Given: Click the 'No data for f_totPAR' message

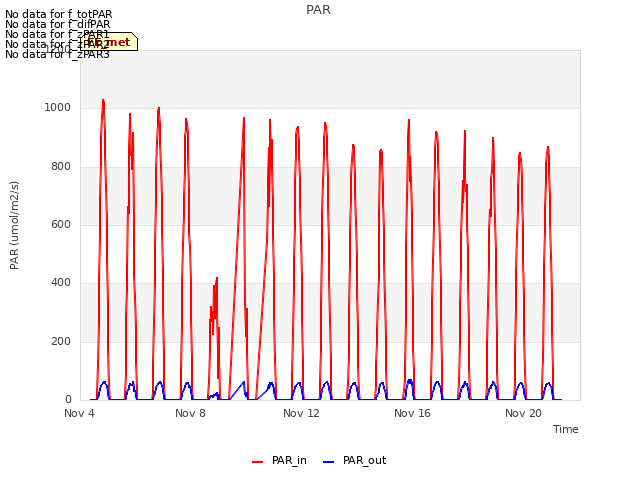Looking at the screenshot, I should [x=58, y=14].
